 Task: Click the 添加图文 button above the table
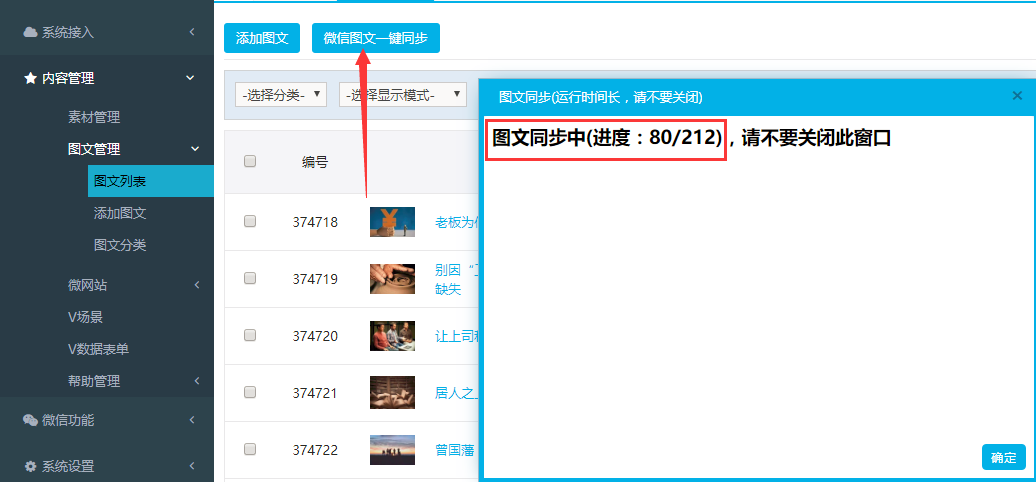click(x=262, y=38)
